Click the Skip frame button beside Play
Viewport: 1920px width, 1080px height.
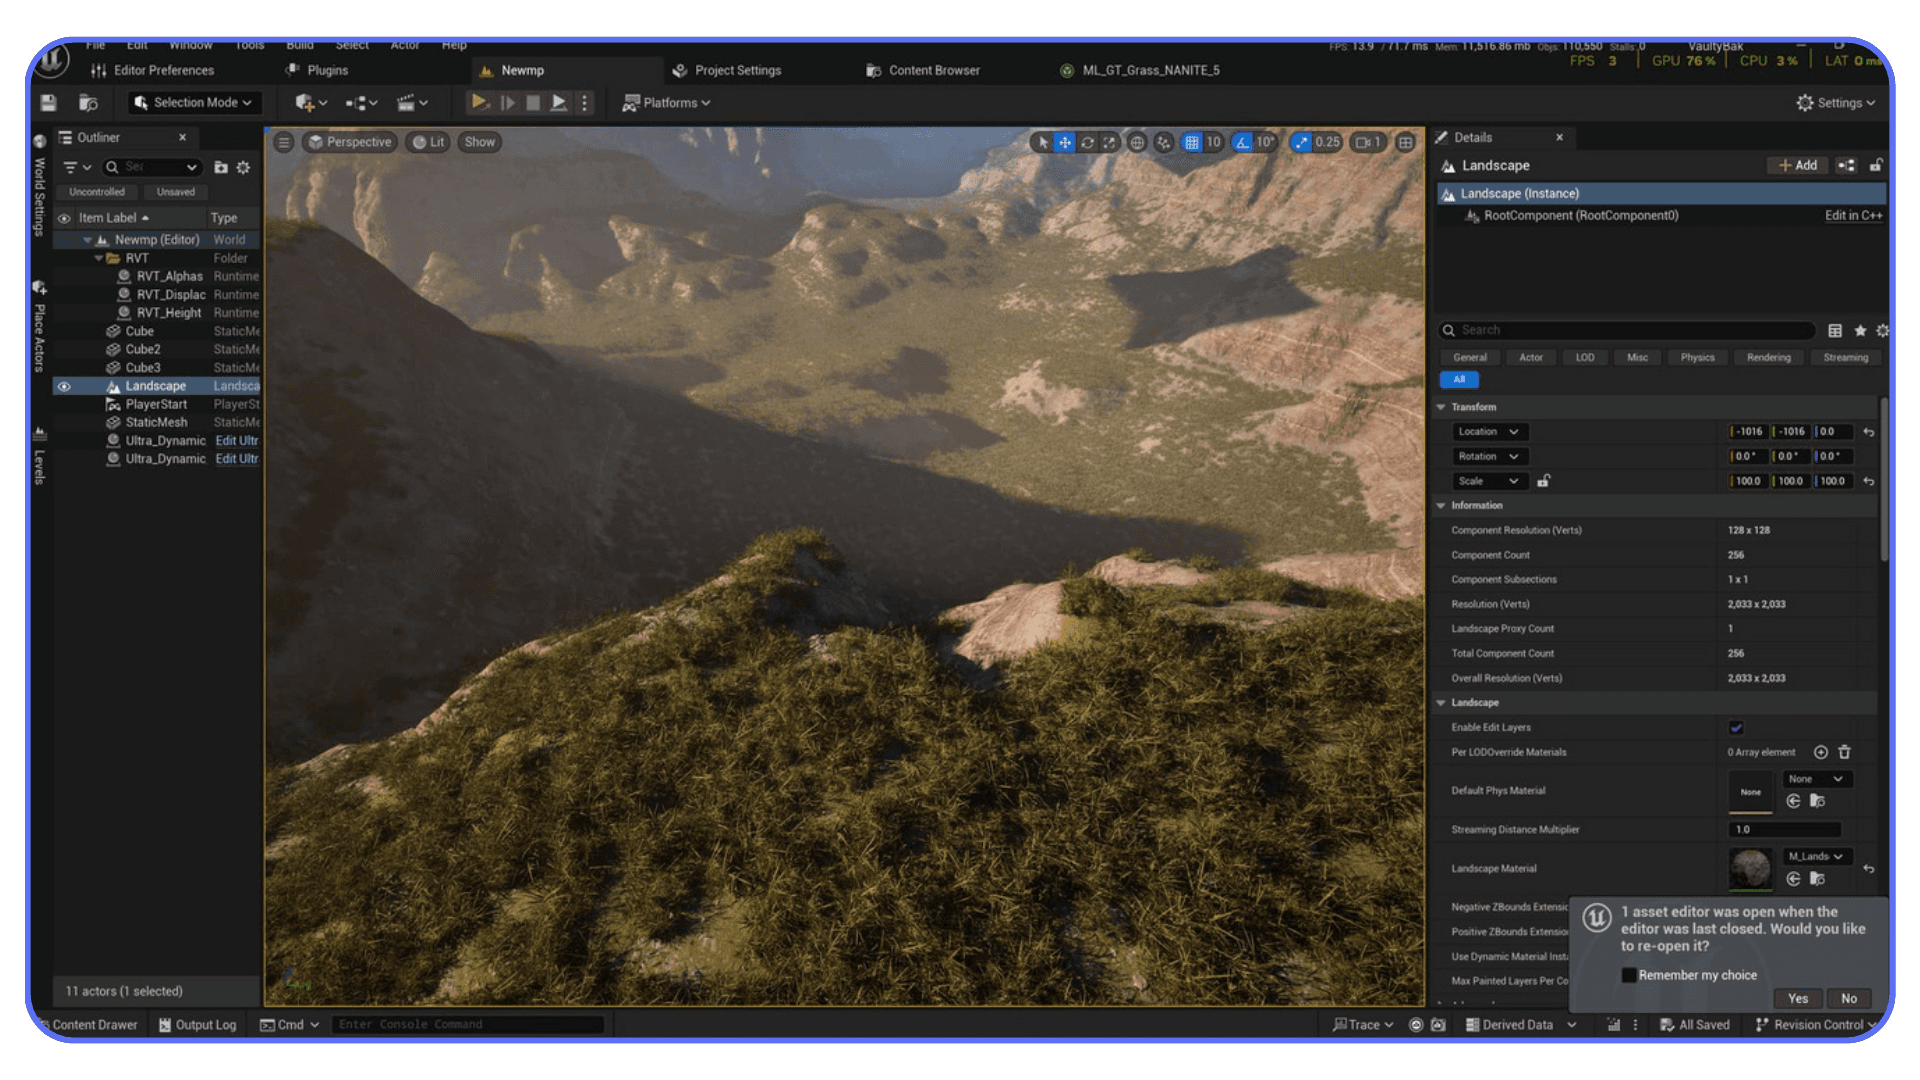(507, 102)
